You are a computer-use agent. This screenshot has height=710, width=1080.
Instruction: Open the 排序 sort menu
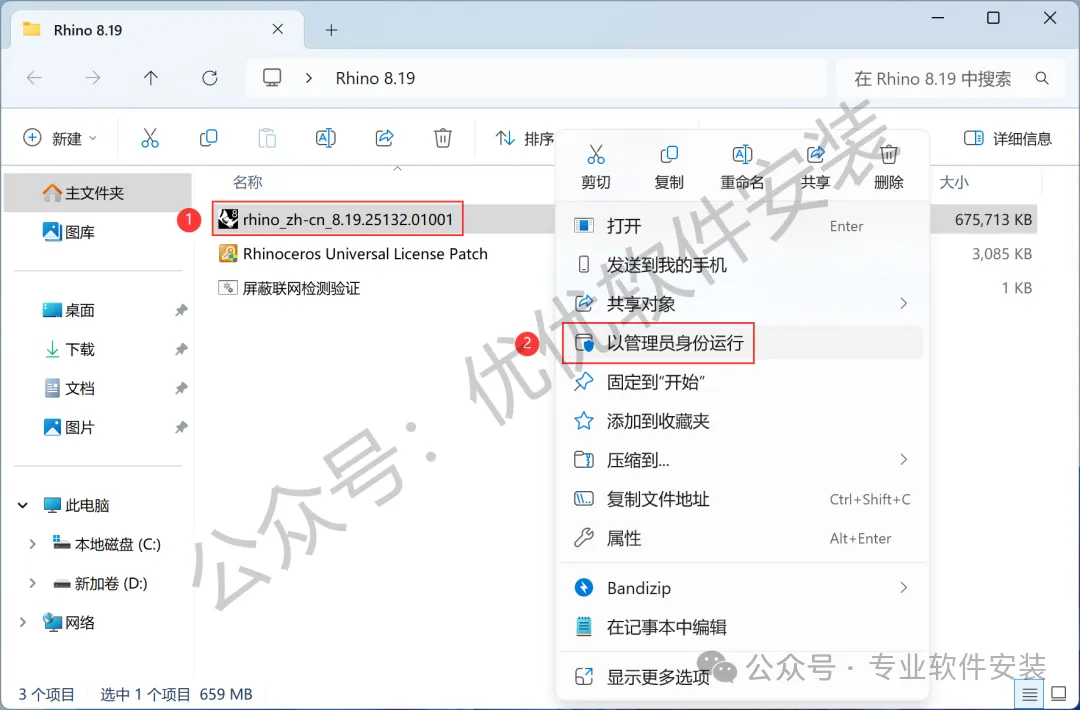click(x=525, y=138)
